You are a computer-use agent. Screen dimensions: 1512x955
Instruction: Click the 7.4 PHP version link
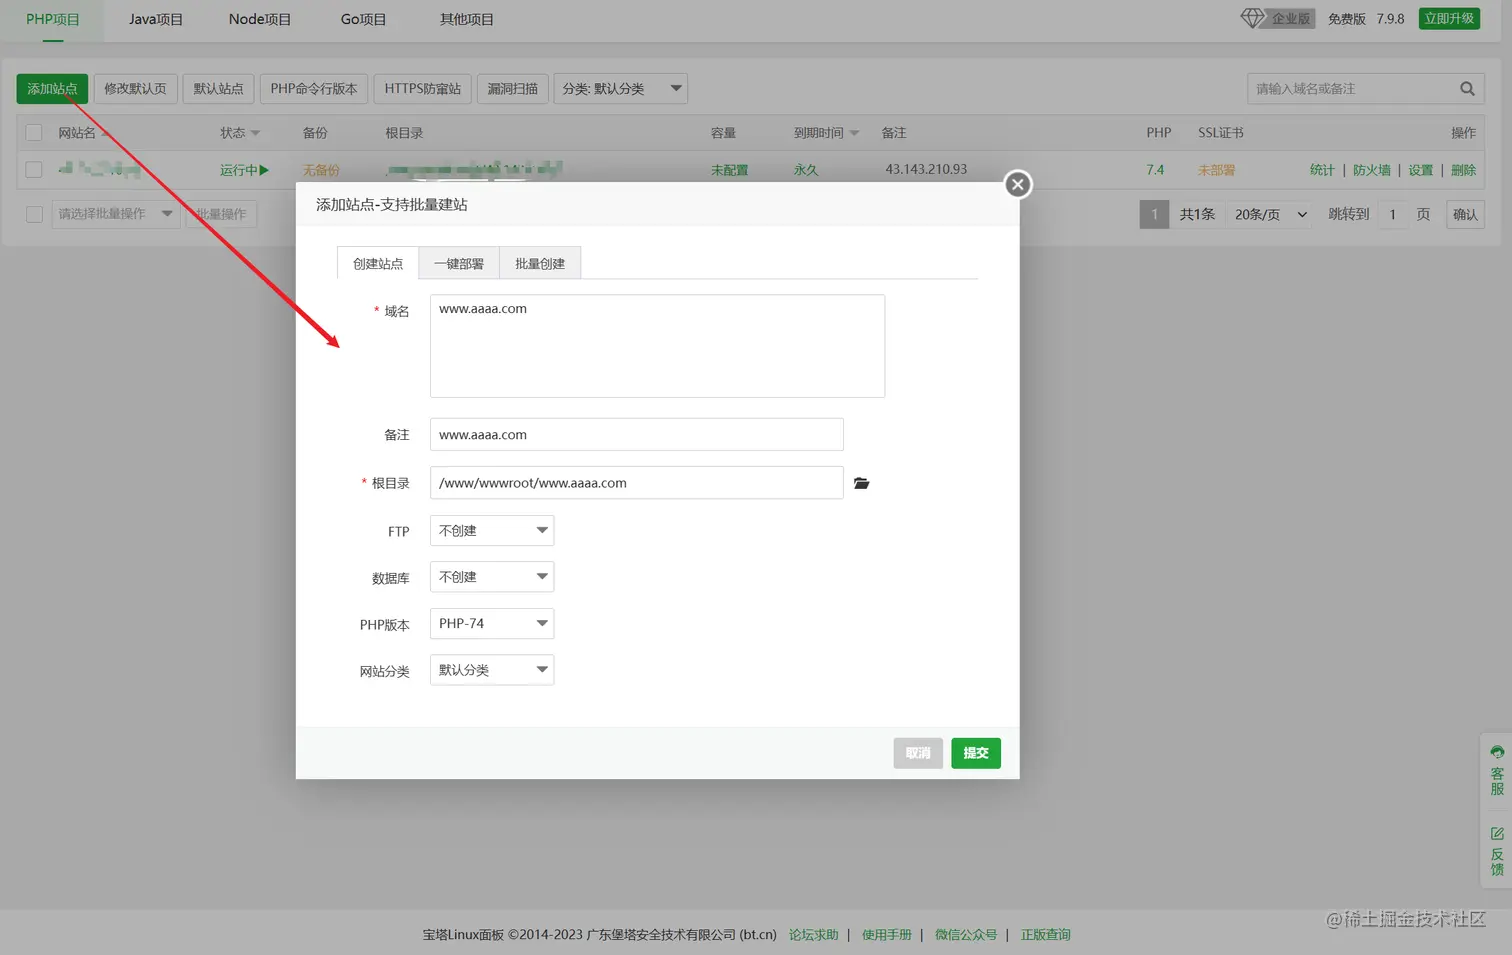pyautogui.click(x=1155, y=170)
